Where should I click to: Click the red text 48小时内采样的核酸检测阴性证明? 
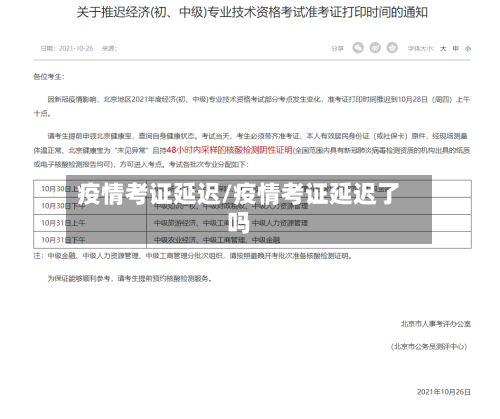(x=229, y=150)
